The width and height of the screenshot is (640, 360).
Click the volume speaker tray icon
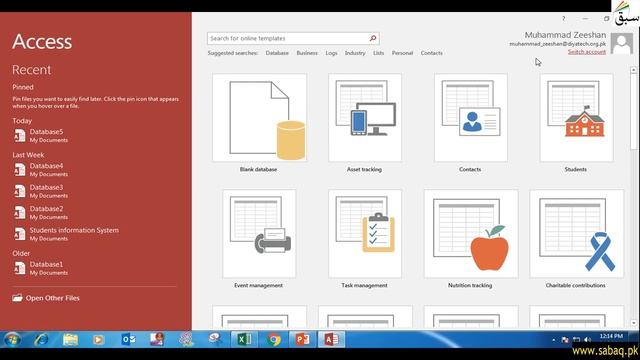point(587,339)
